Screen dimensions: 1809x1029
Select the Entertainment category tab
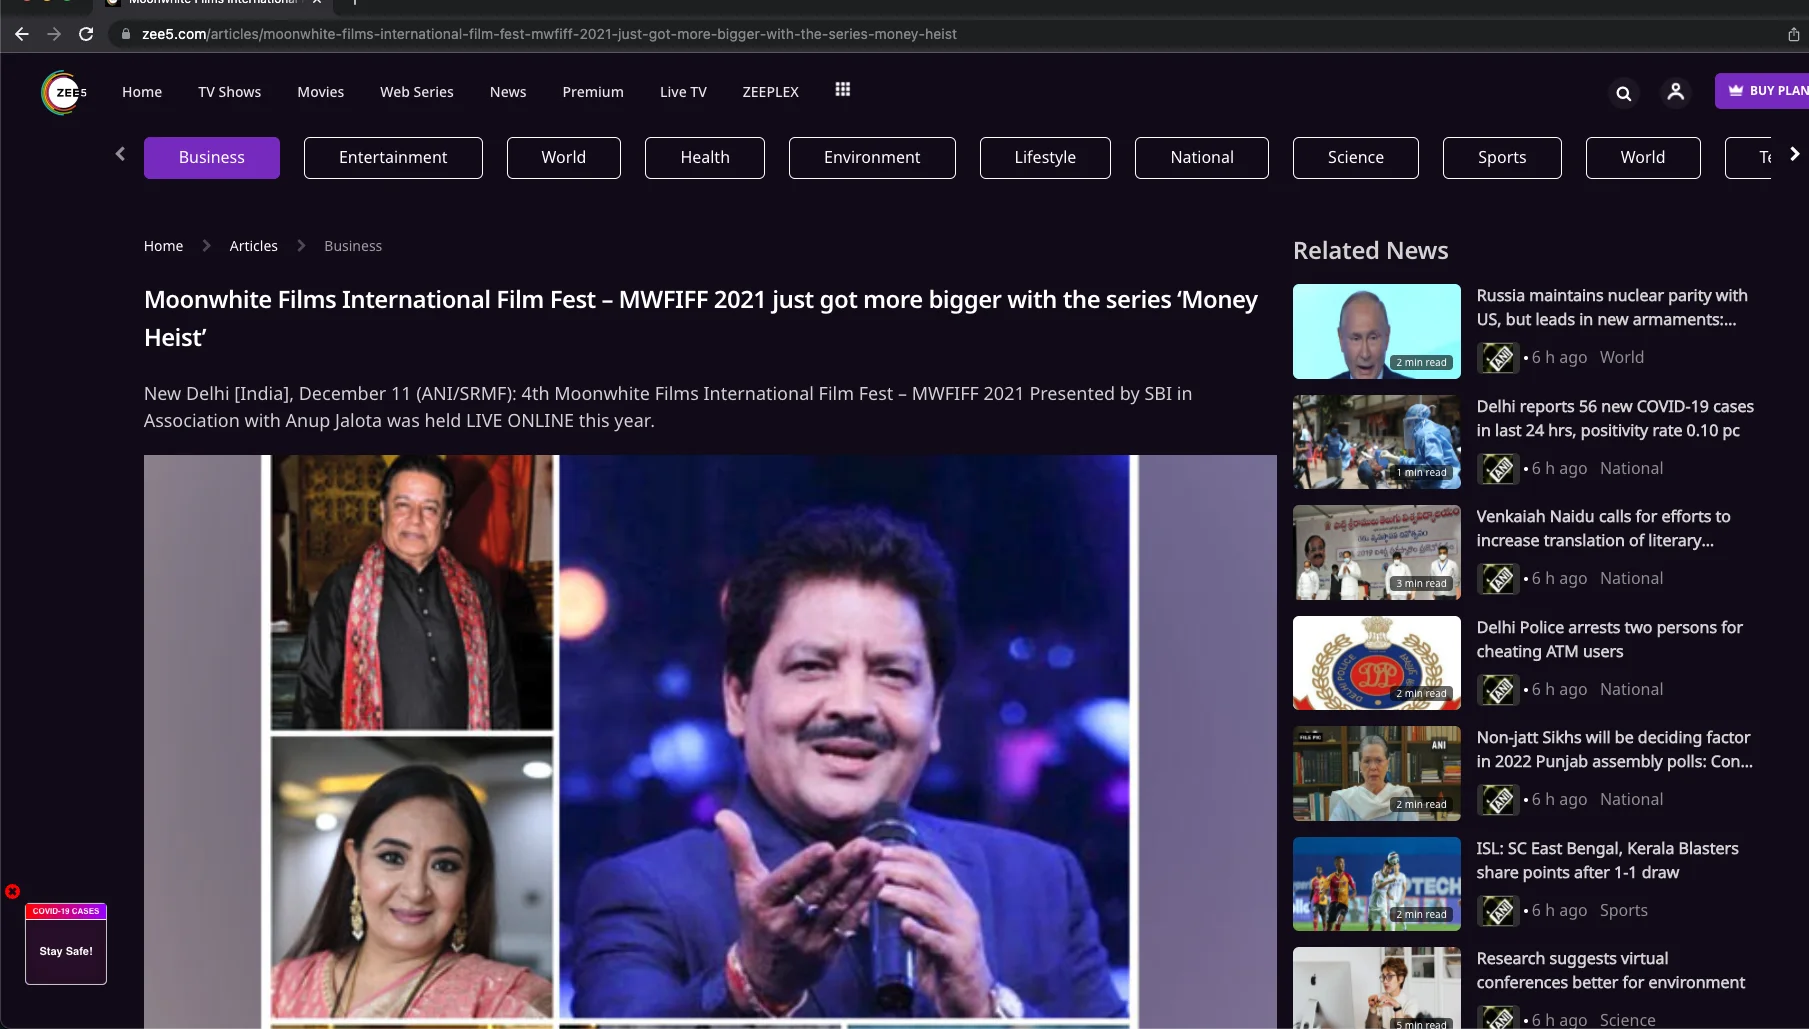(393, 158)
